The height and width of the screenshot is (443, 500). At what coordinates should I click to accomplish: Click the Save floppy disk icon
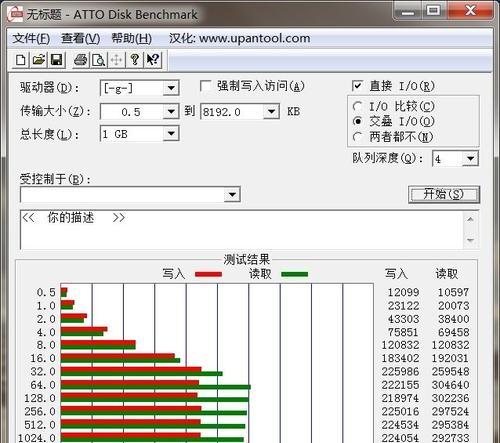(56, 60)
